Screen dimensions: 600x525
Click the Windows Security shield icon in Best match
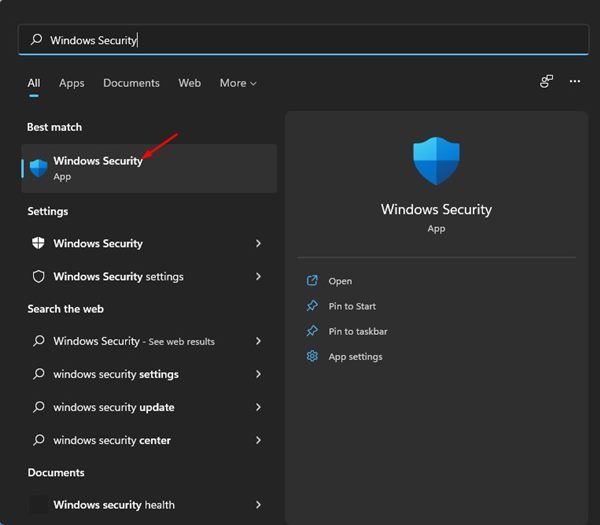39,168
